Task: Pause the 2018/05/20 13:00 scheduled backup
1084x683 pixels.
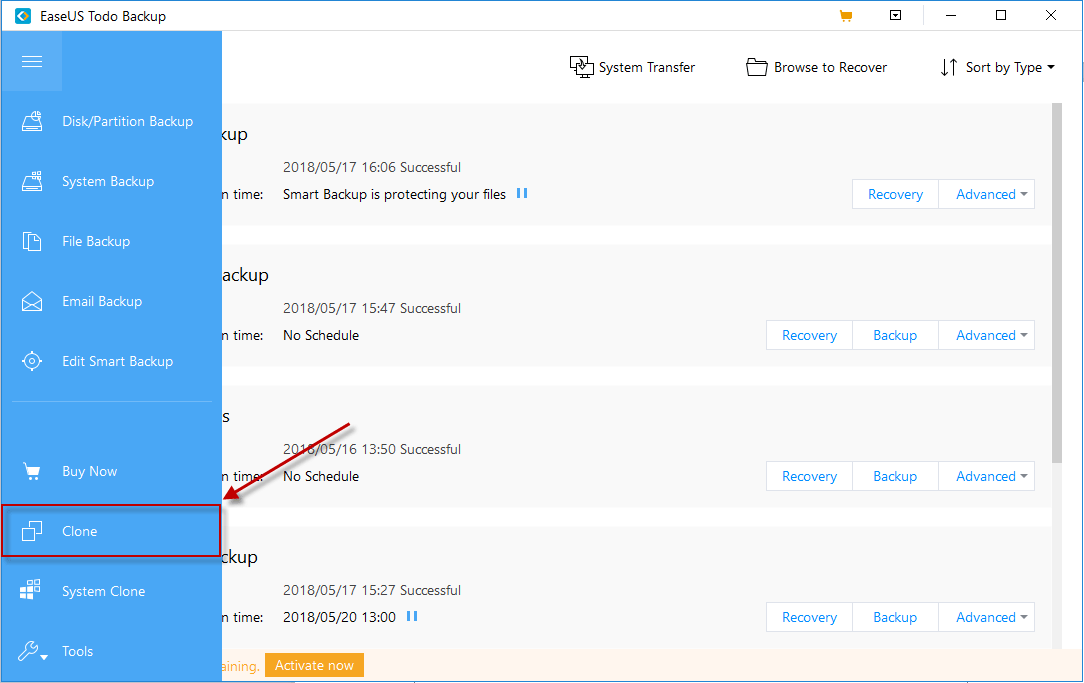Action: click(412, 616)
